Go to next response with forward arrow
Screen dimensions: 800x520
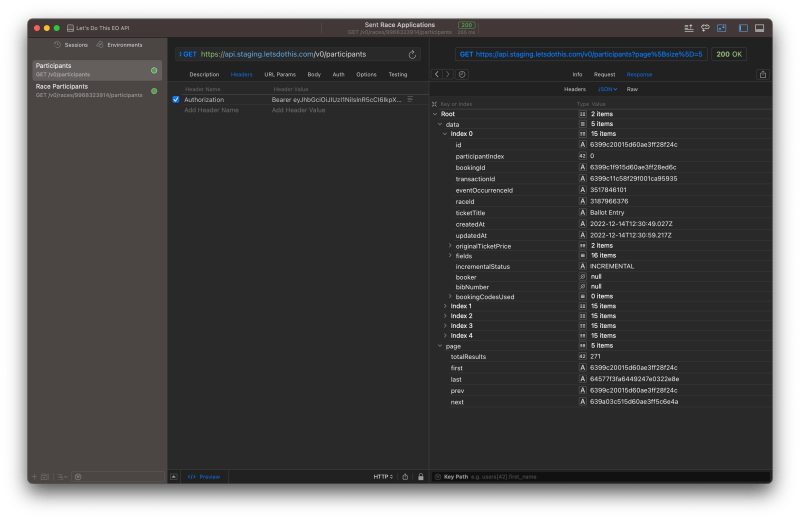pyautogui.click(x=447, y=74)
